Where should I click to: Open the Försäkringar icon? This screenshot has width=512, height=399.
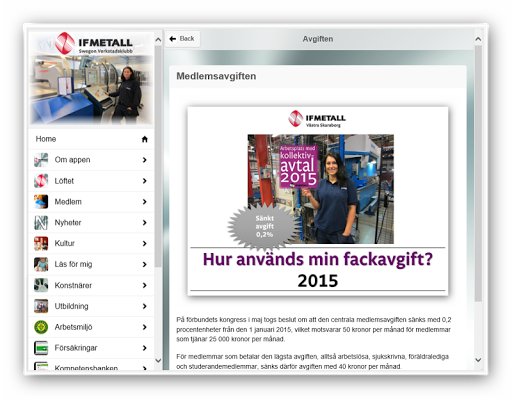pyautogui.click(x=41, y=348)
